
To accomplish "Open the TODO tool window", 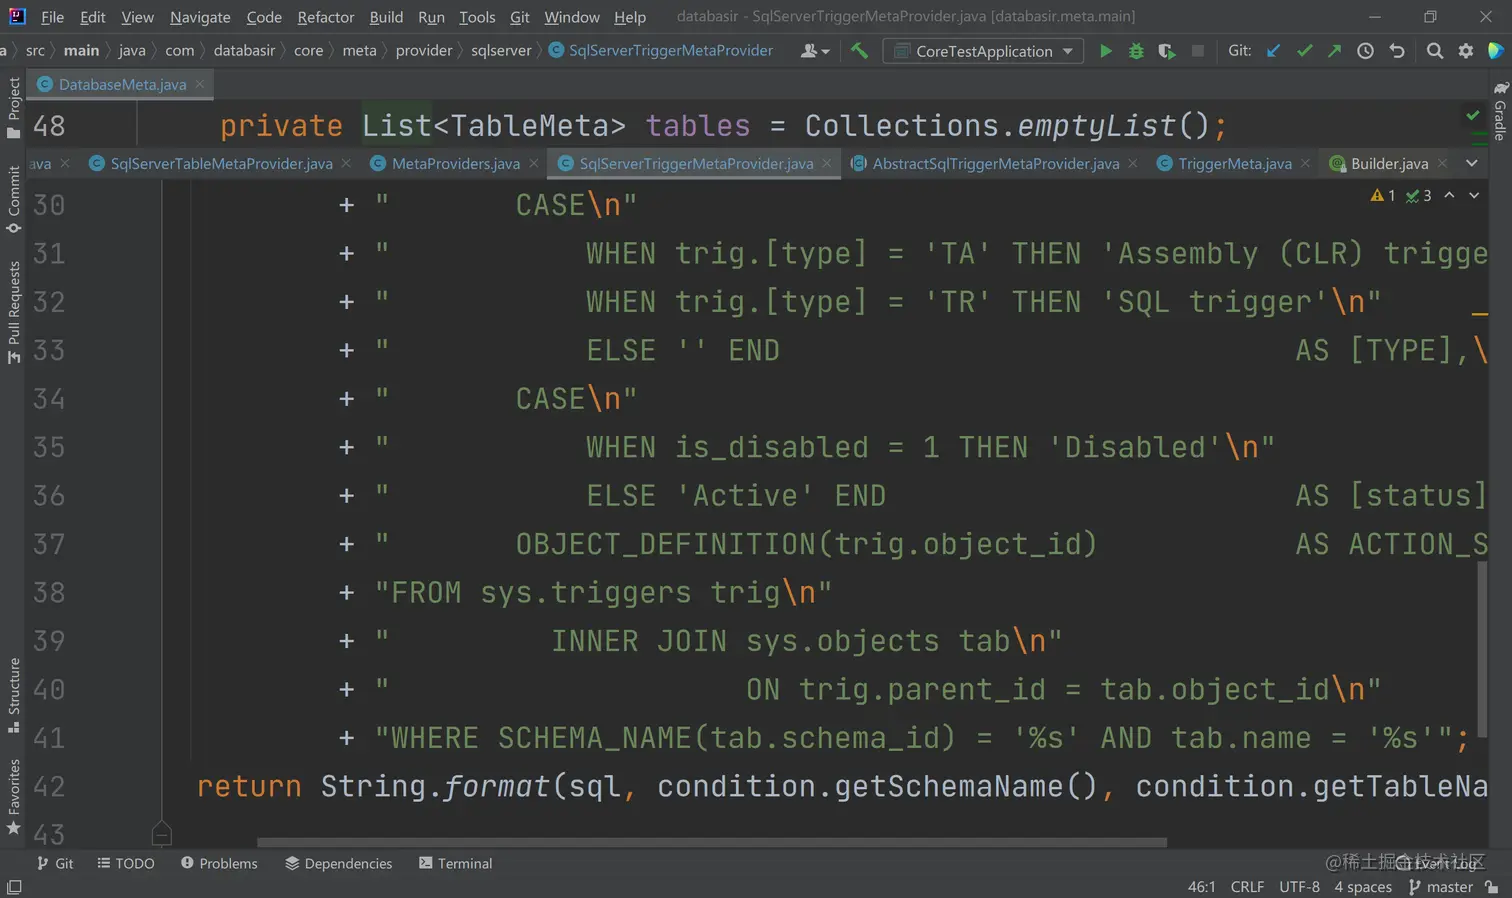I will coord(126,863).
